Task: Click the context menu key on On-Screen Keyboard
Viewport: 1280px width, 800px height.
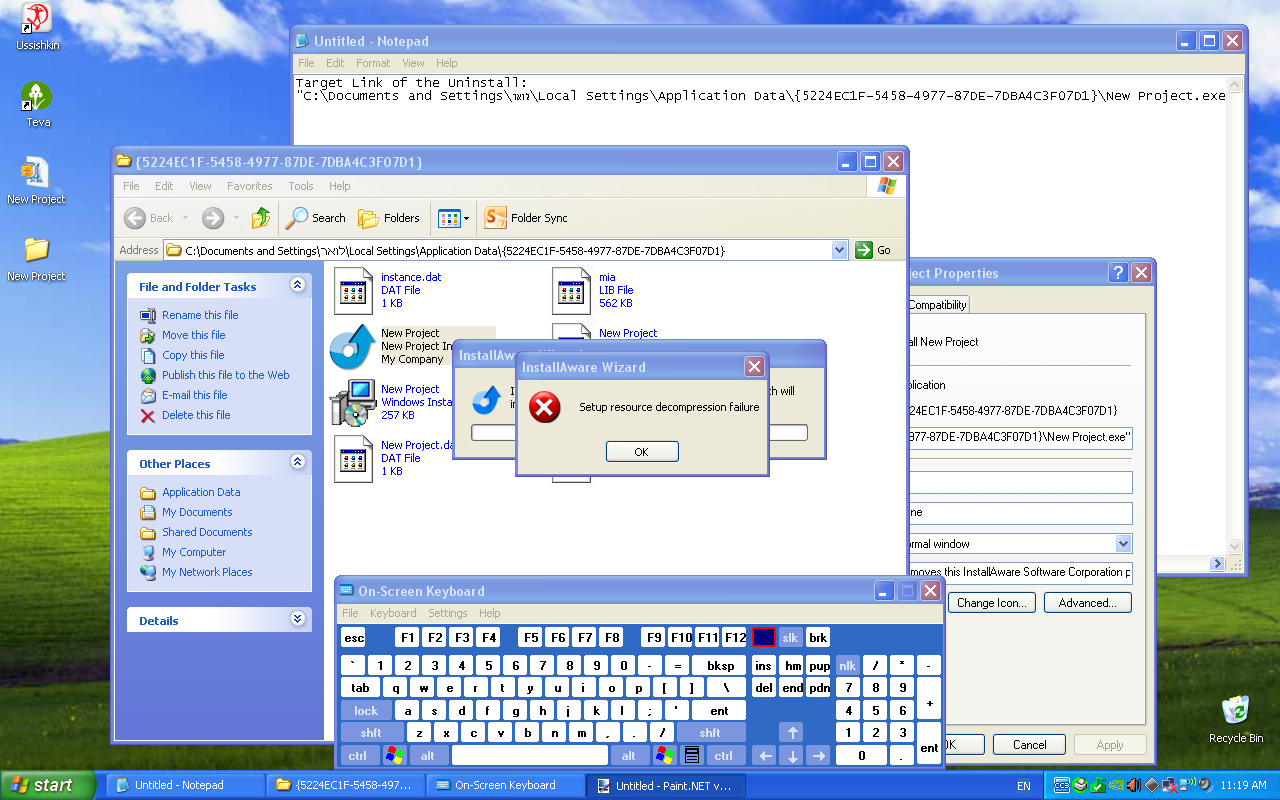Action: [x=691, y=755]
